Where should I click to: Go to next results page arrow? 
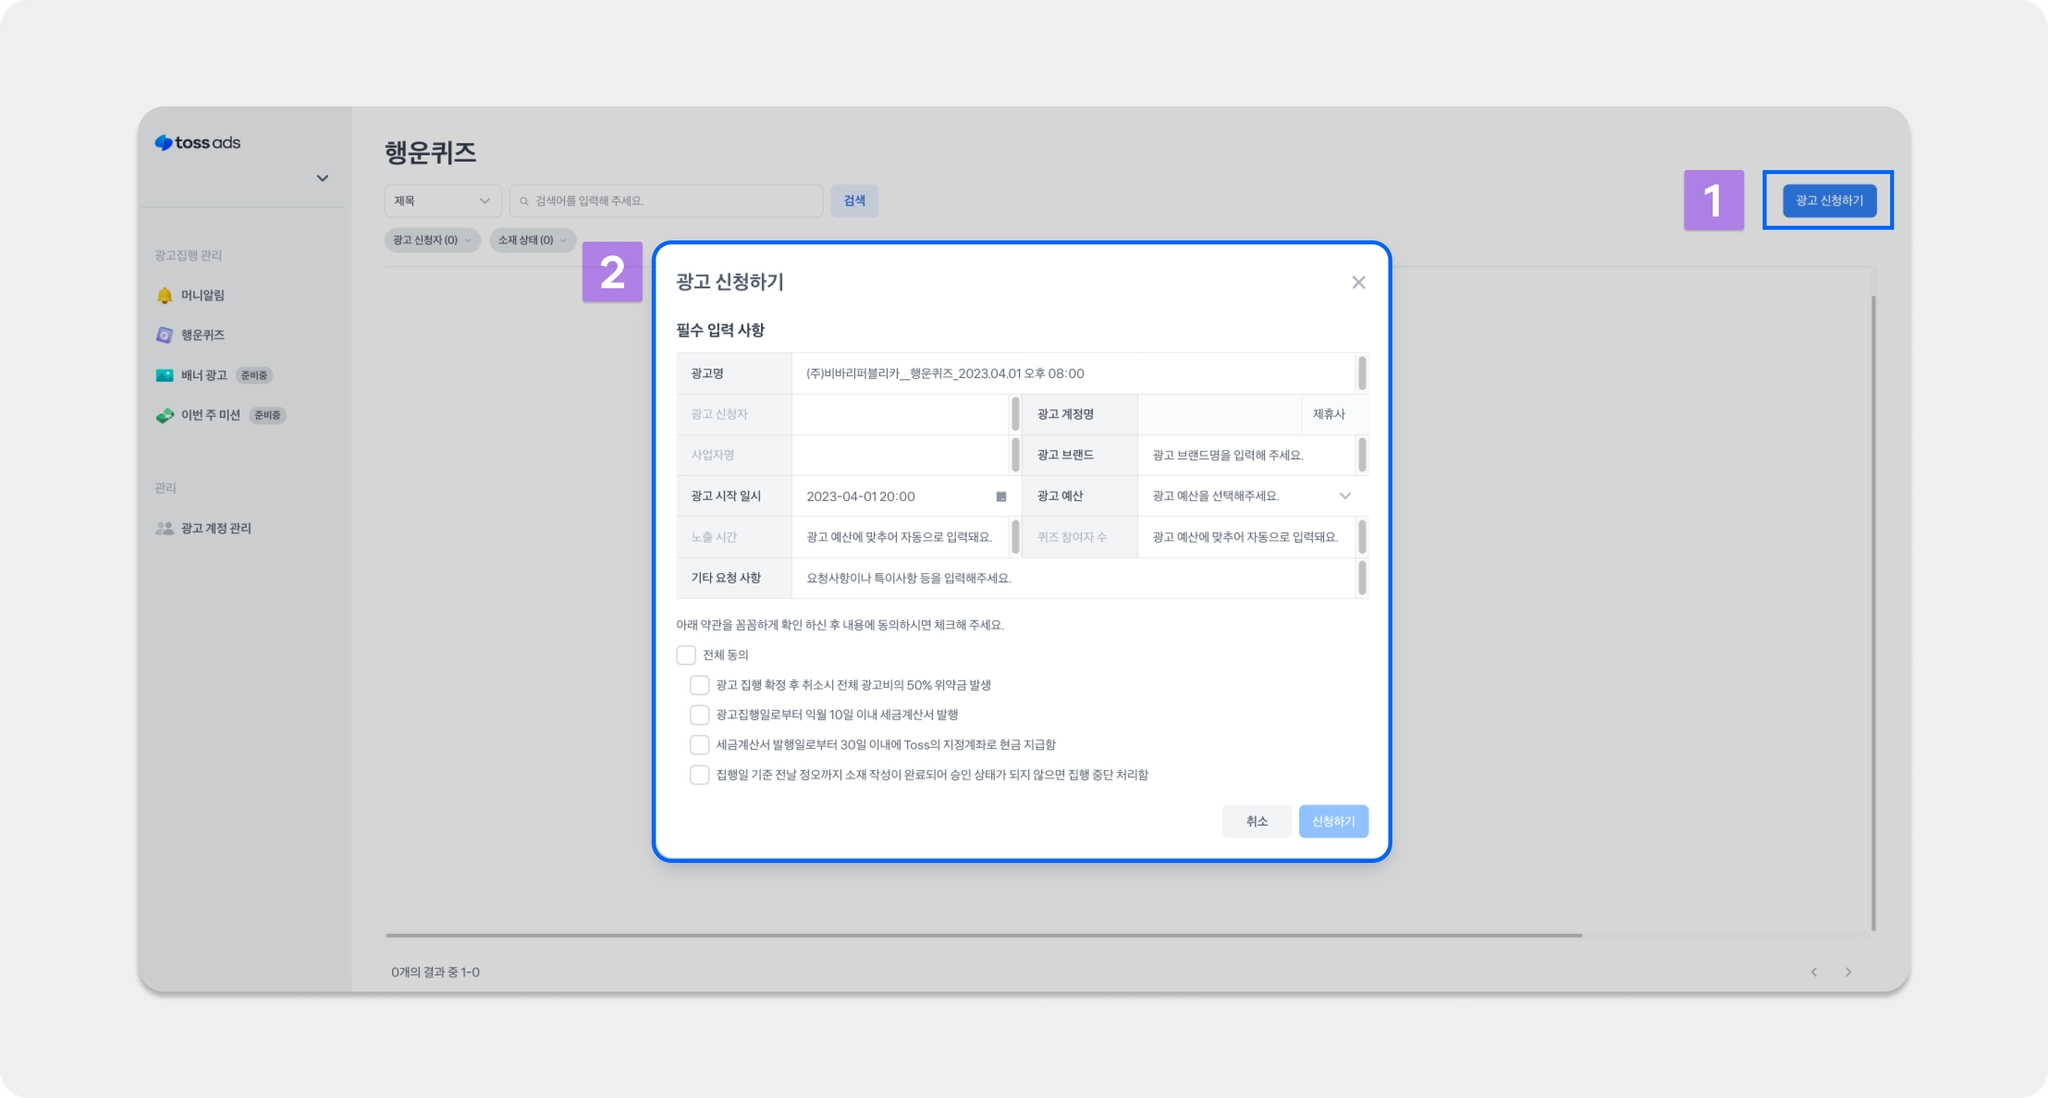1848,972
